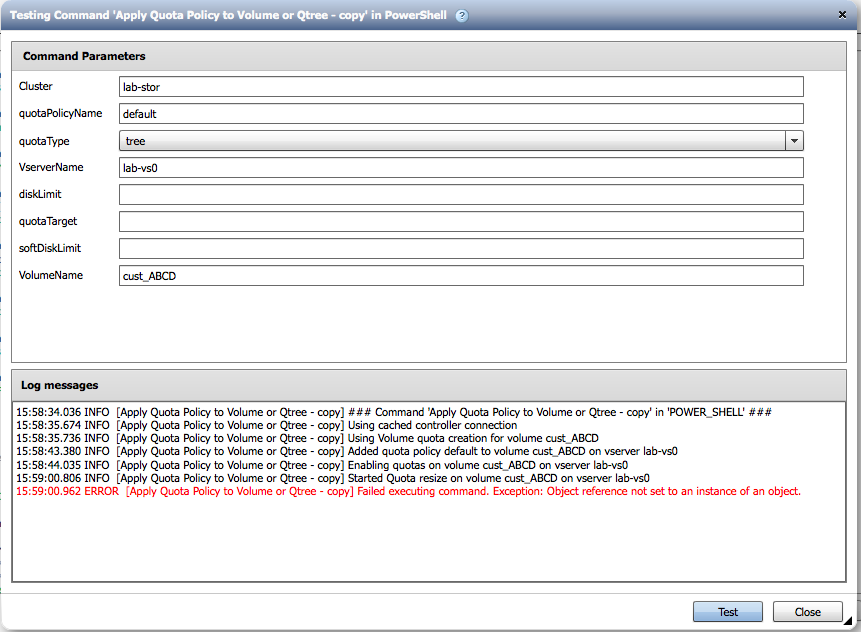Image resolution: width=861 pixels, height=632 pixels.
Task: Click the 'Enabling quotas on volume' log line
Action: 322,465
